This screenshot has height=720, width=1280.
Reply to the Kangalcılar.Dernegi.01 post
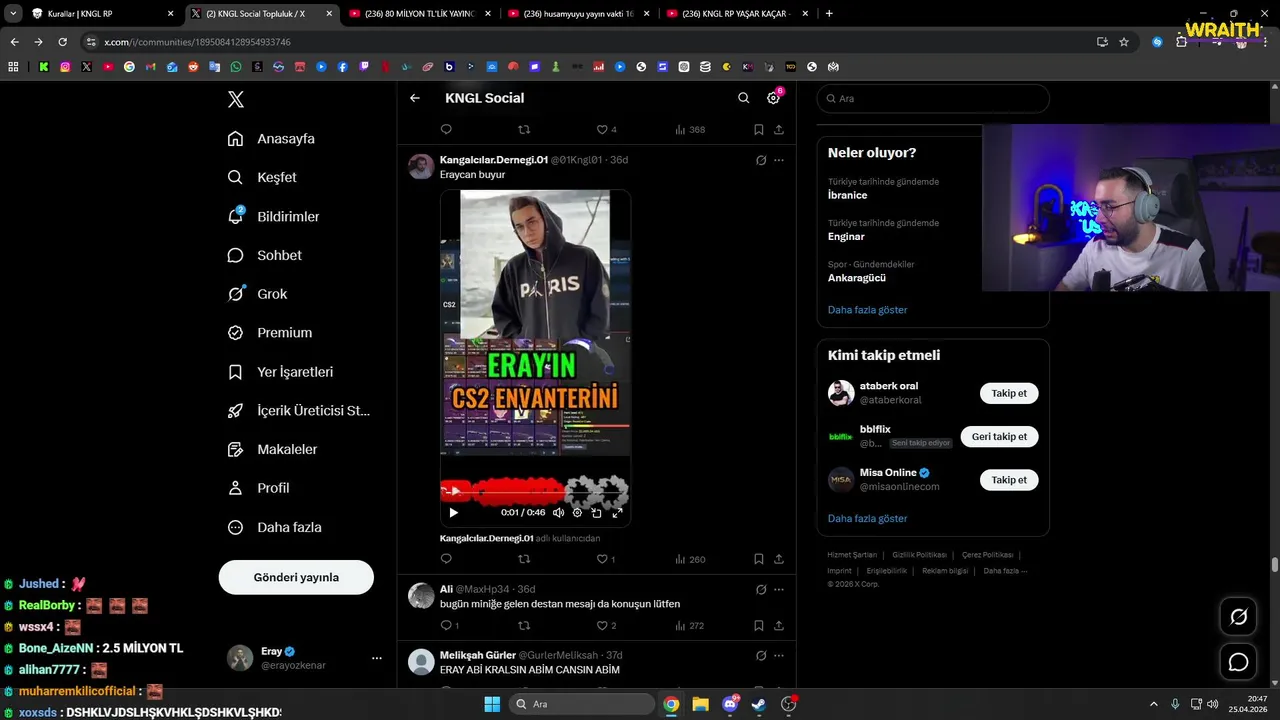coord(446,559)
